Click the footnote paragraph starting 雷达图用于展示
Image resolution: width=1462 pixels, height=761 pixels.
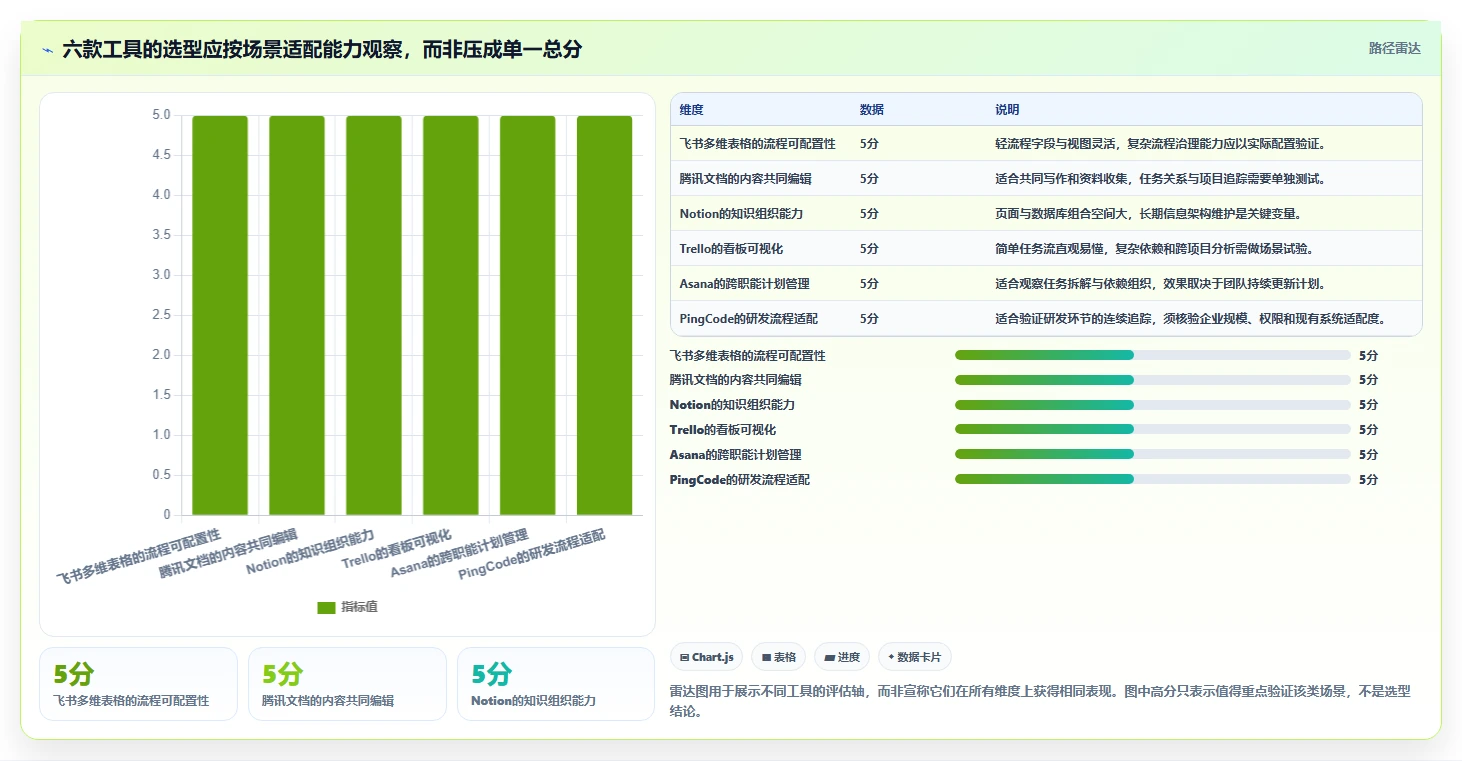(1040, 702)
